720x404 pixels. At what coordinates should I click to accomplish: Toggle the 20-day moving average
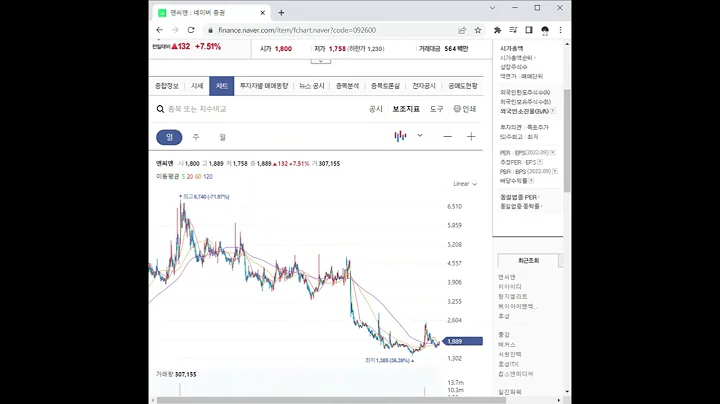[x=190, y=176]
